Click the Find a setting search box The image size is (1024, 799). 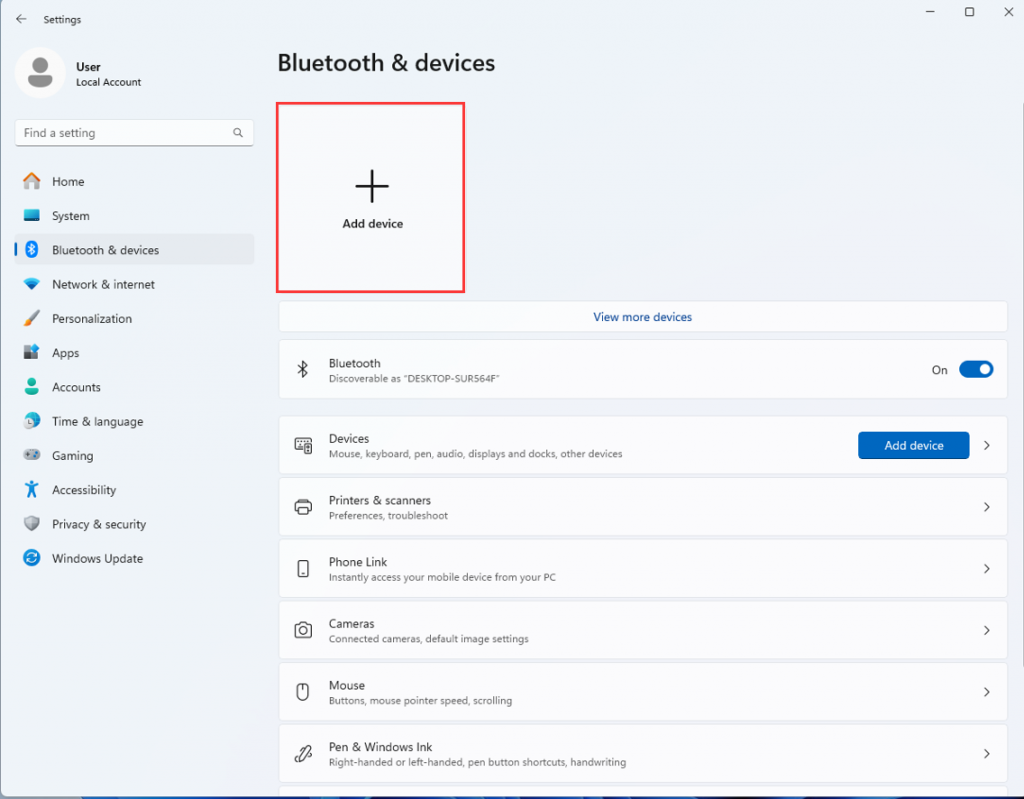(x=135, y=133)
